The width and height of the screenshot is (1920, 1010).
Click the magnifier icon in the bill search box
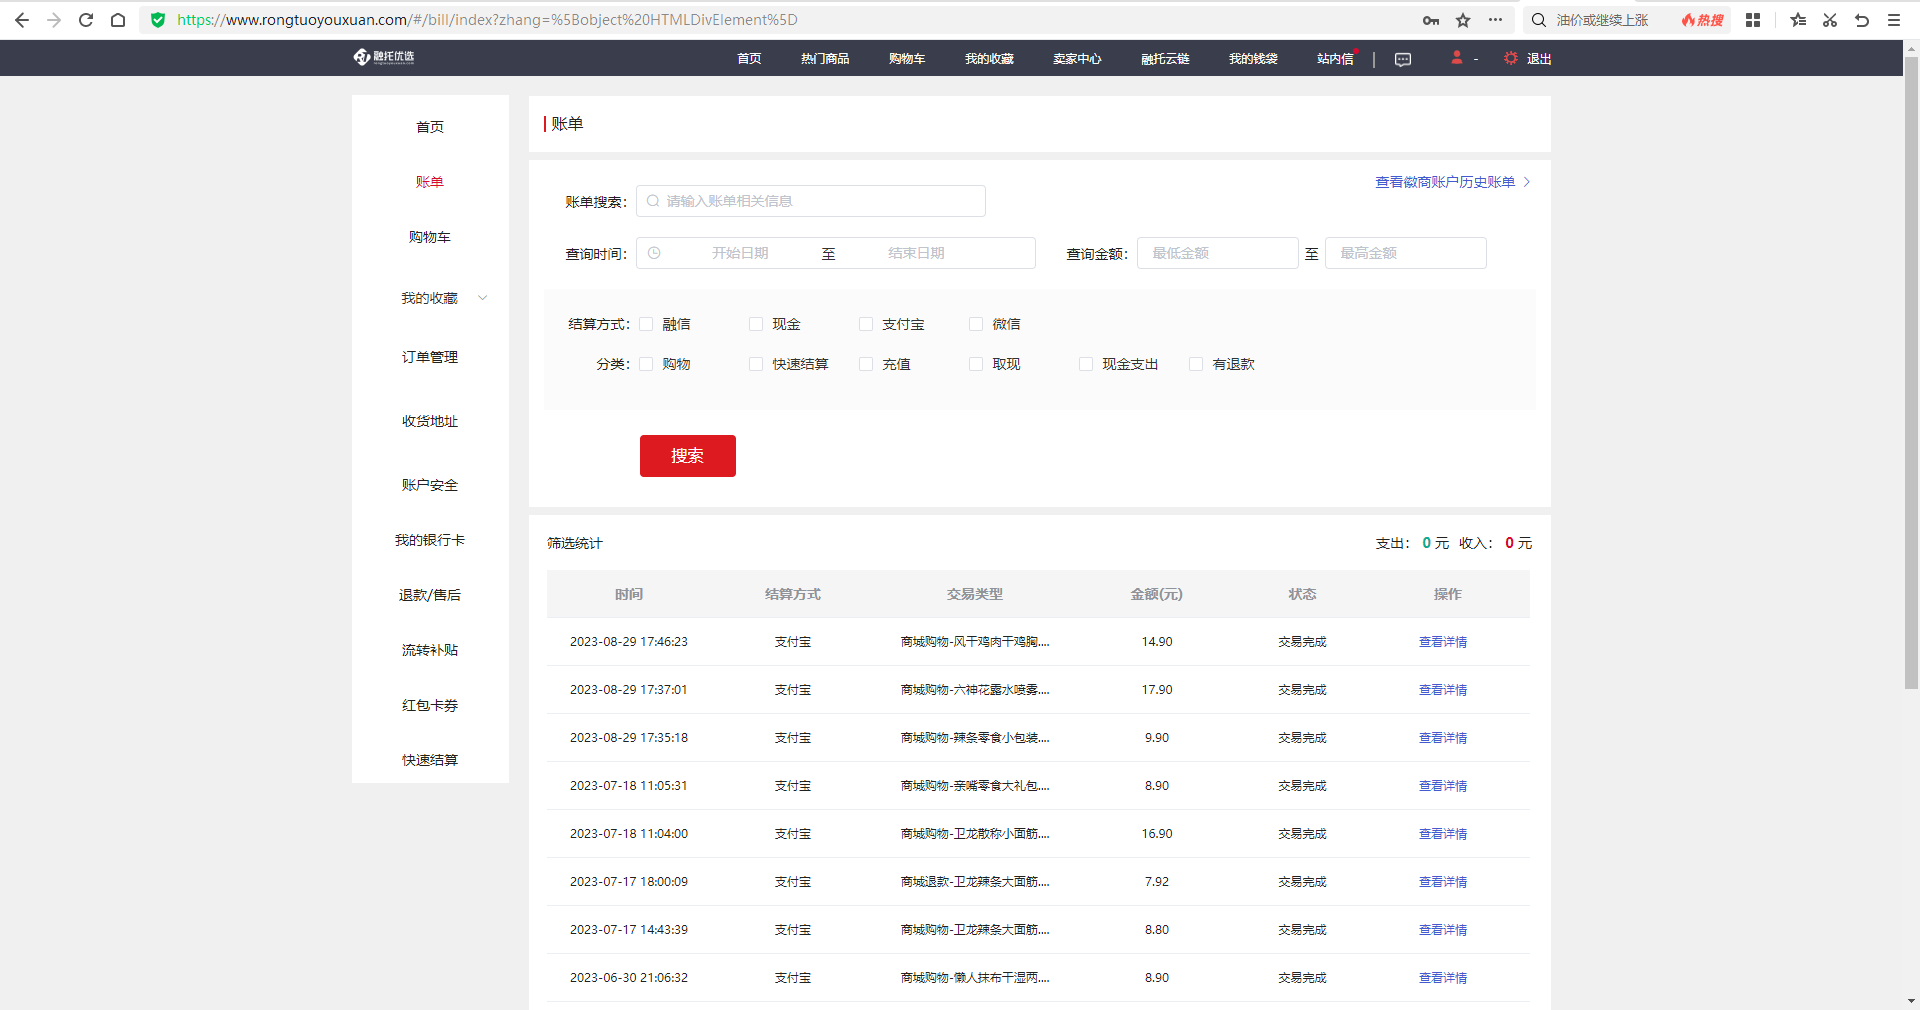(653, 201)
